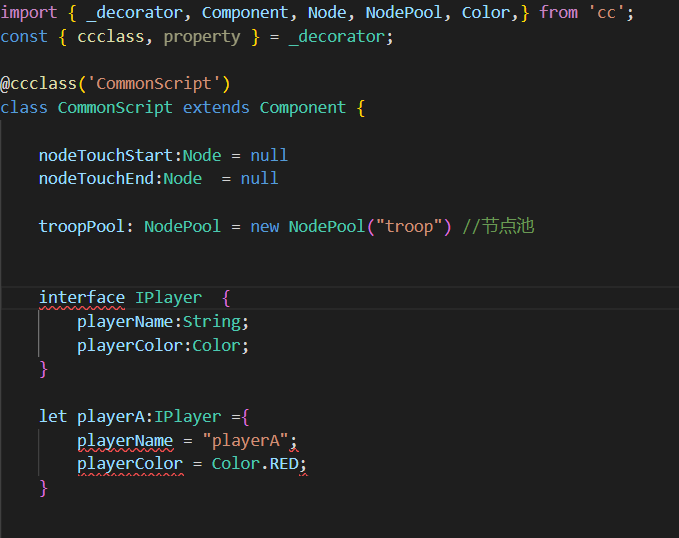Click the 'cc' module string
The width and height of the screenshot is (679, 538).
point(606,13)
